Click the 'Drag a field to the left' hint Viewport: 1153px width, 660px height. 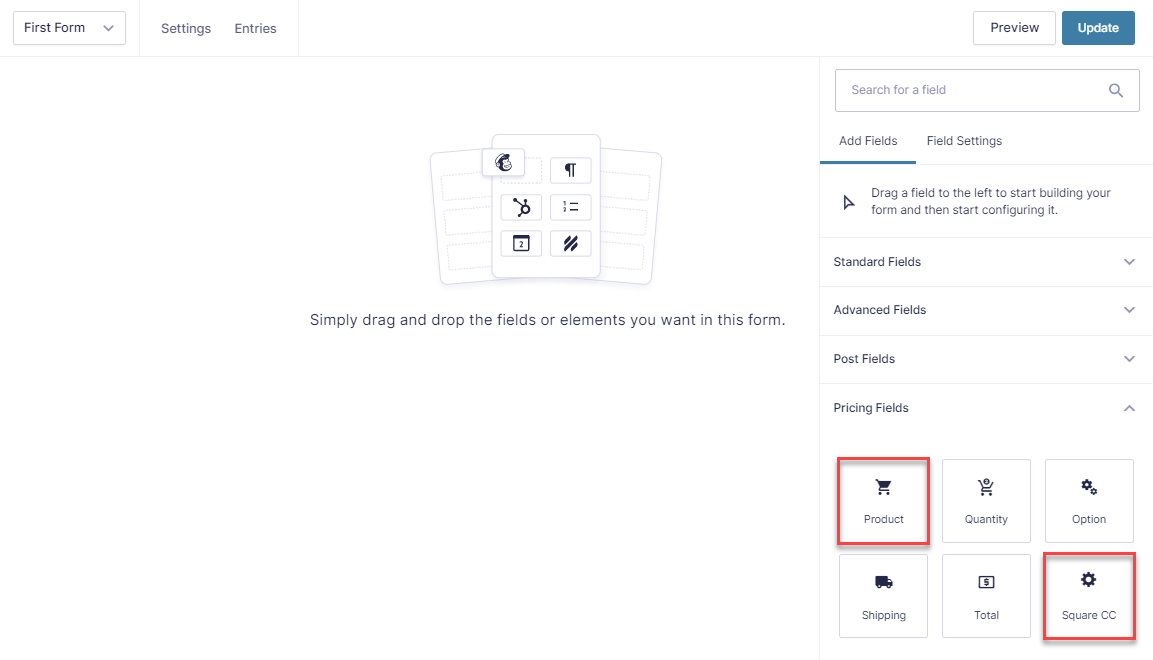click(x=990, y=201)
